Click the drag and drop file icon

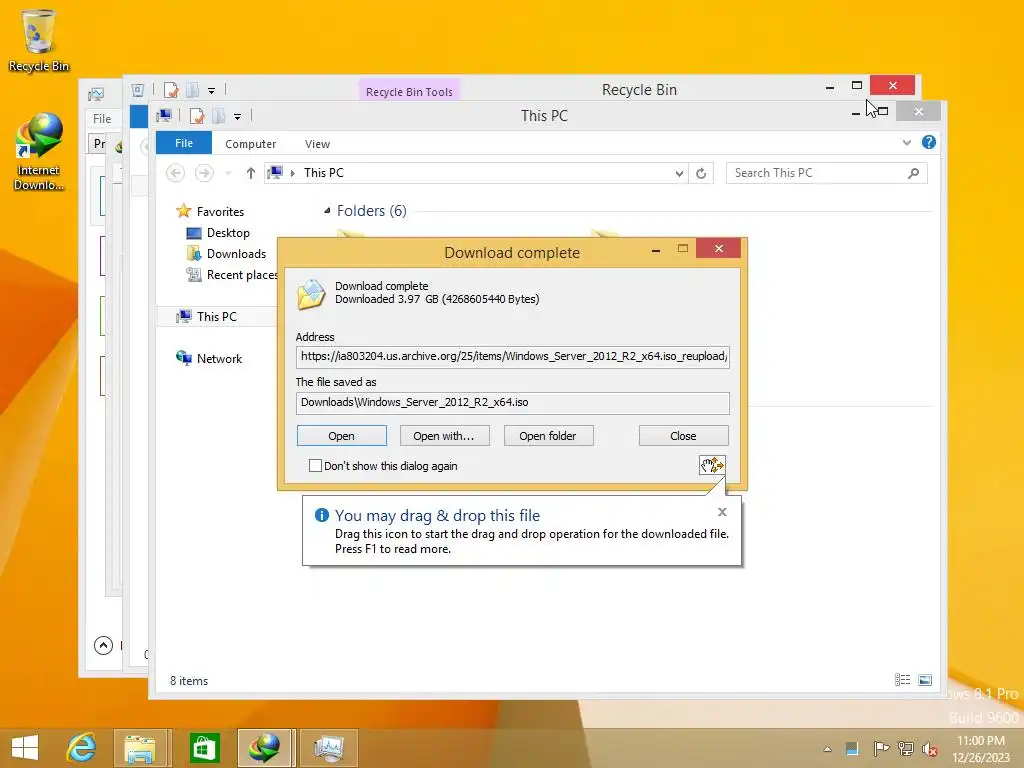712,465
